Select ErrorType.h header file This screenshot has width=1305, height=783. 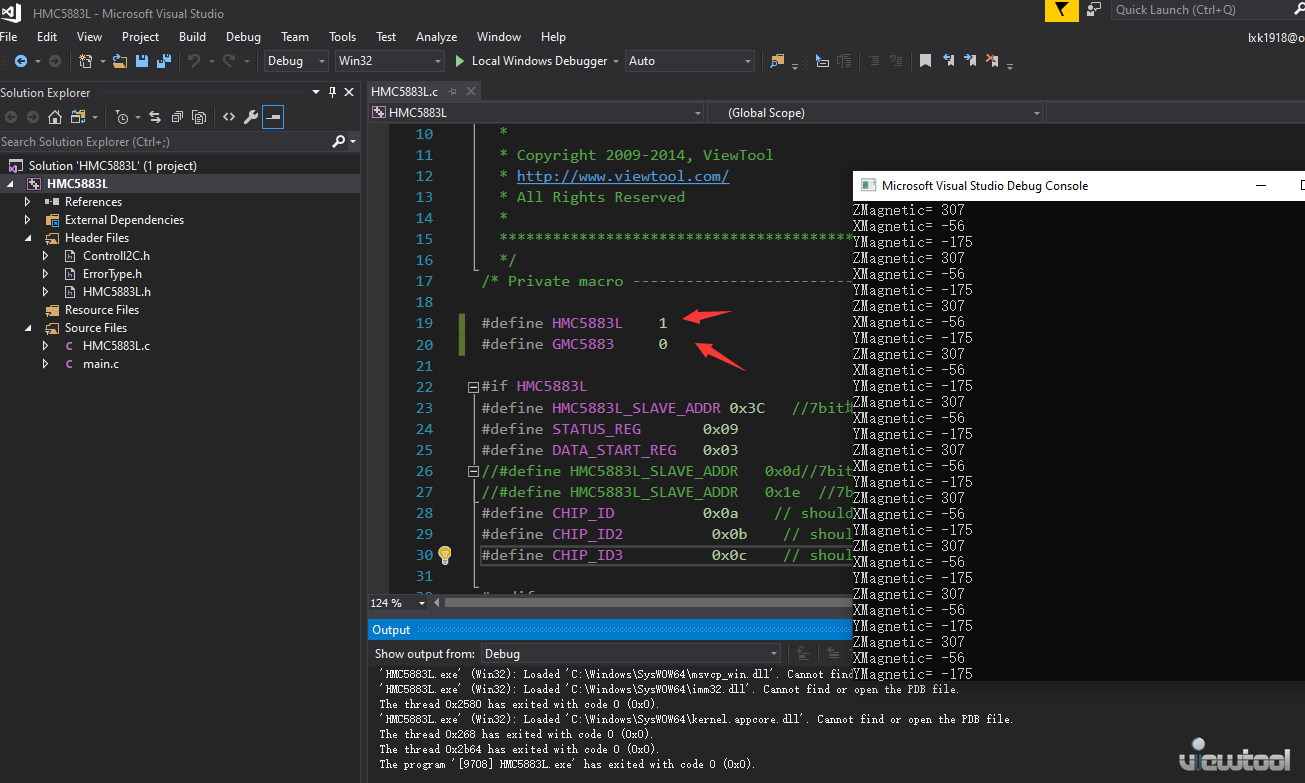point(112,274)
